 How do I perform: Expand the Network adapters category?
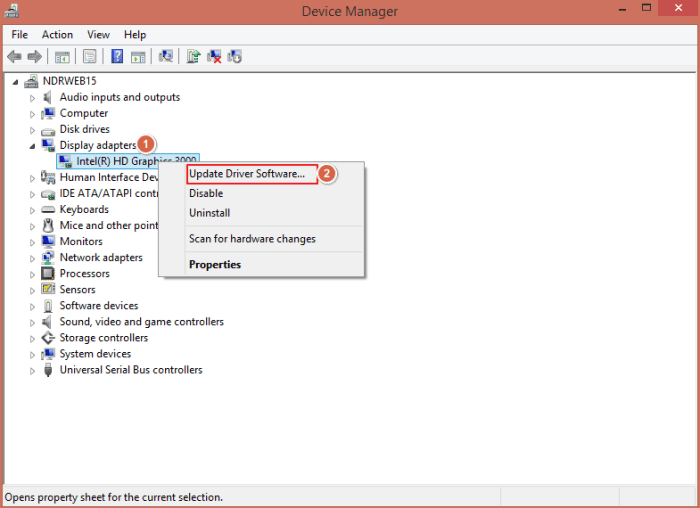tap(33, 258)
